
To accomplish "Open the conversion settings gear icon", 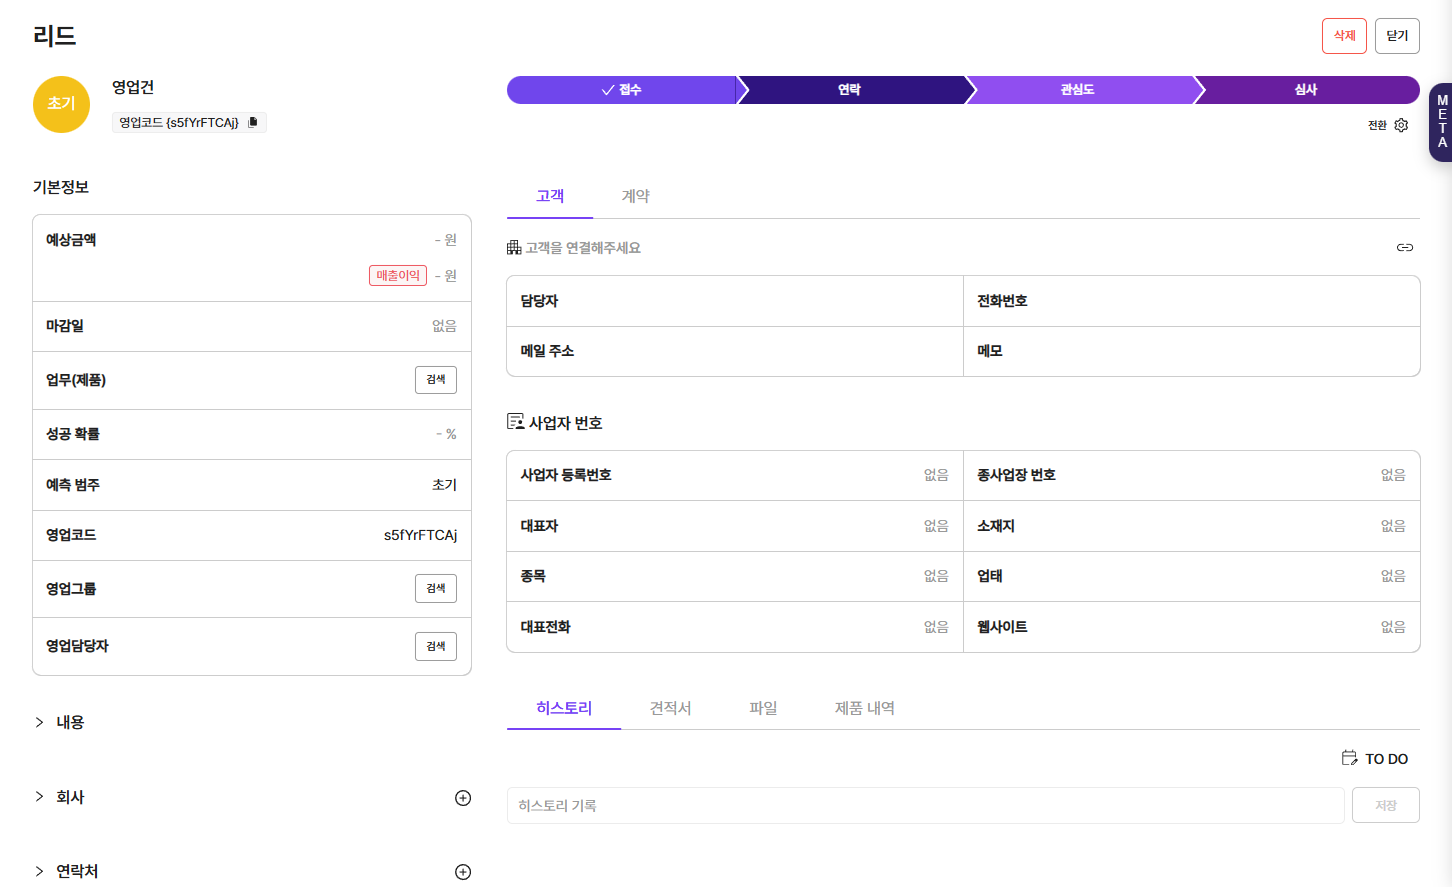I will pyautogui.click(x=1401, y=125).
